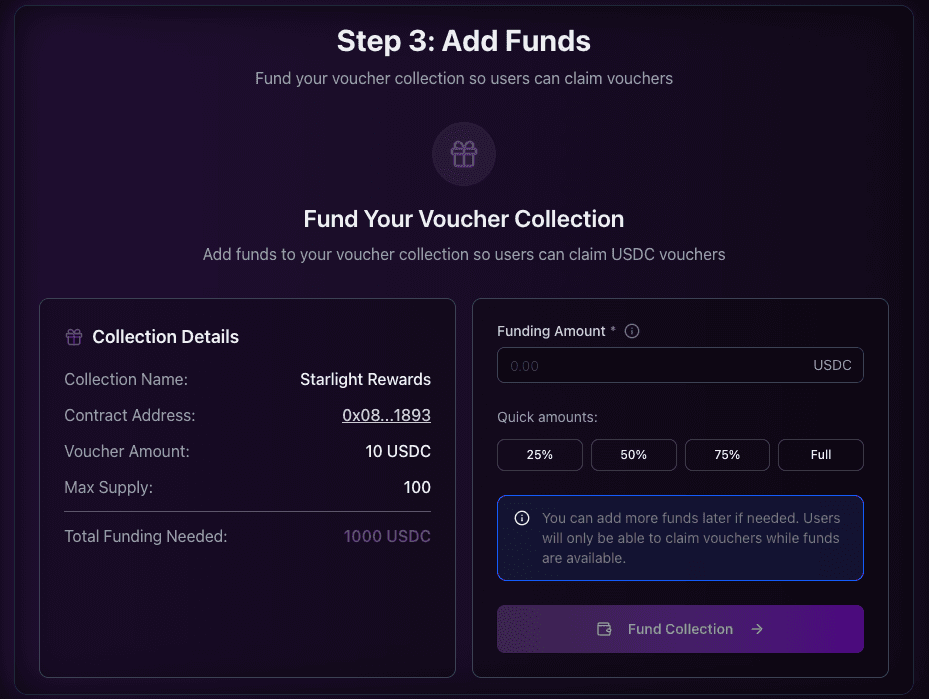Click the 1000 USDC total funding value

[x=387, y=536]
